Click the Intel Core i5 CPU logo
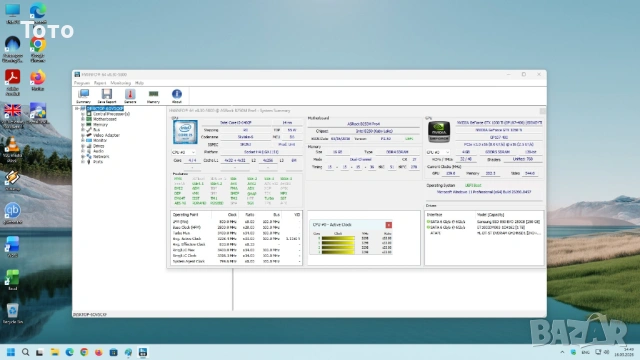The image size is (640, 360). point(185,132)
